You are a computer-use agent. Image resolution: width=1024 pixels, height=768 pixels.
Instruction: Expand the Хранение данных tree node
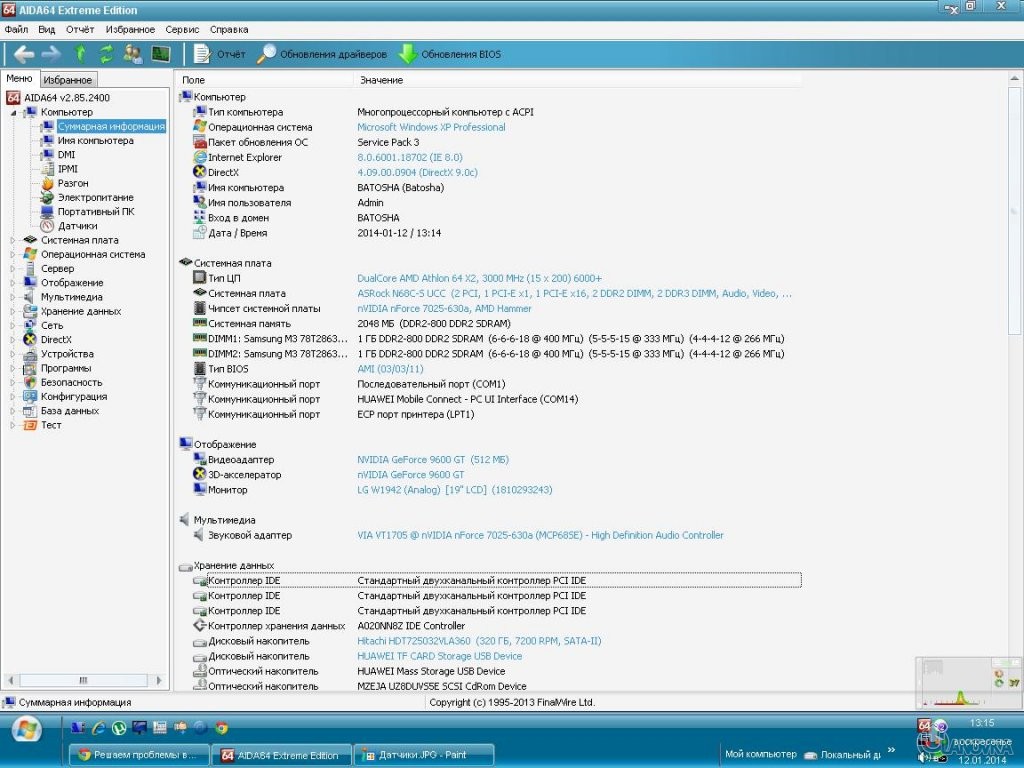(x=13, y=311)
